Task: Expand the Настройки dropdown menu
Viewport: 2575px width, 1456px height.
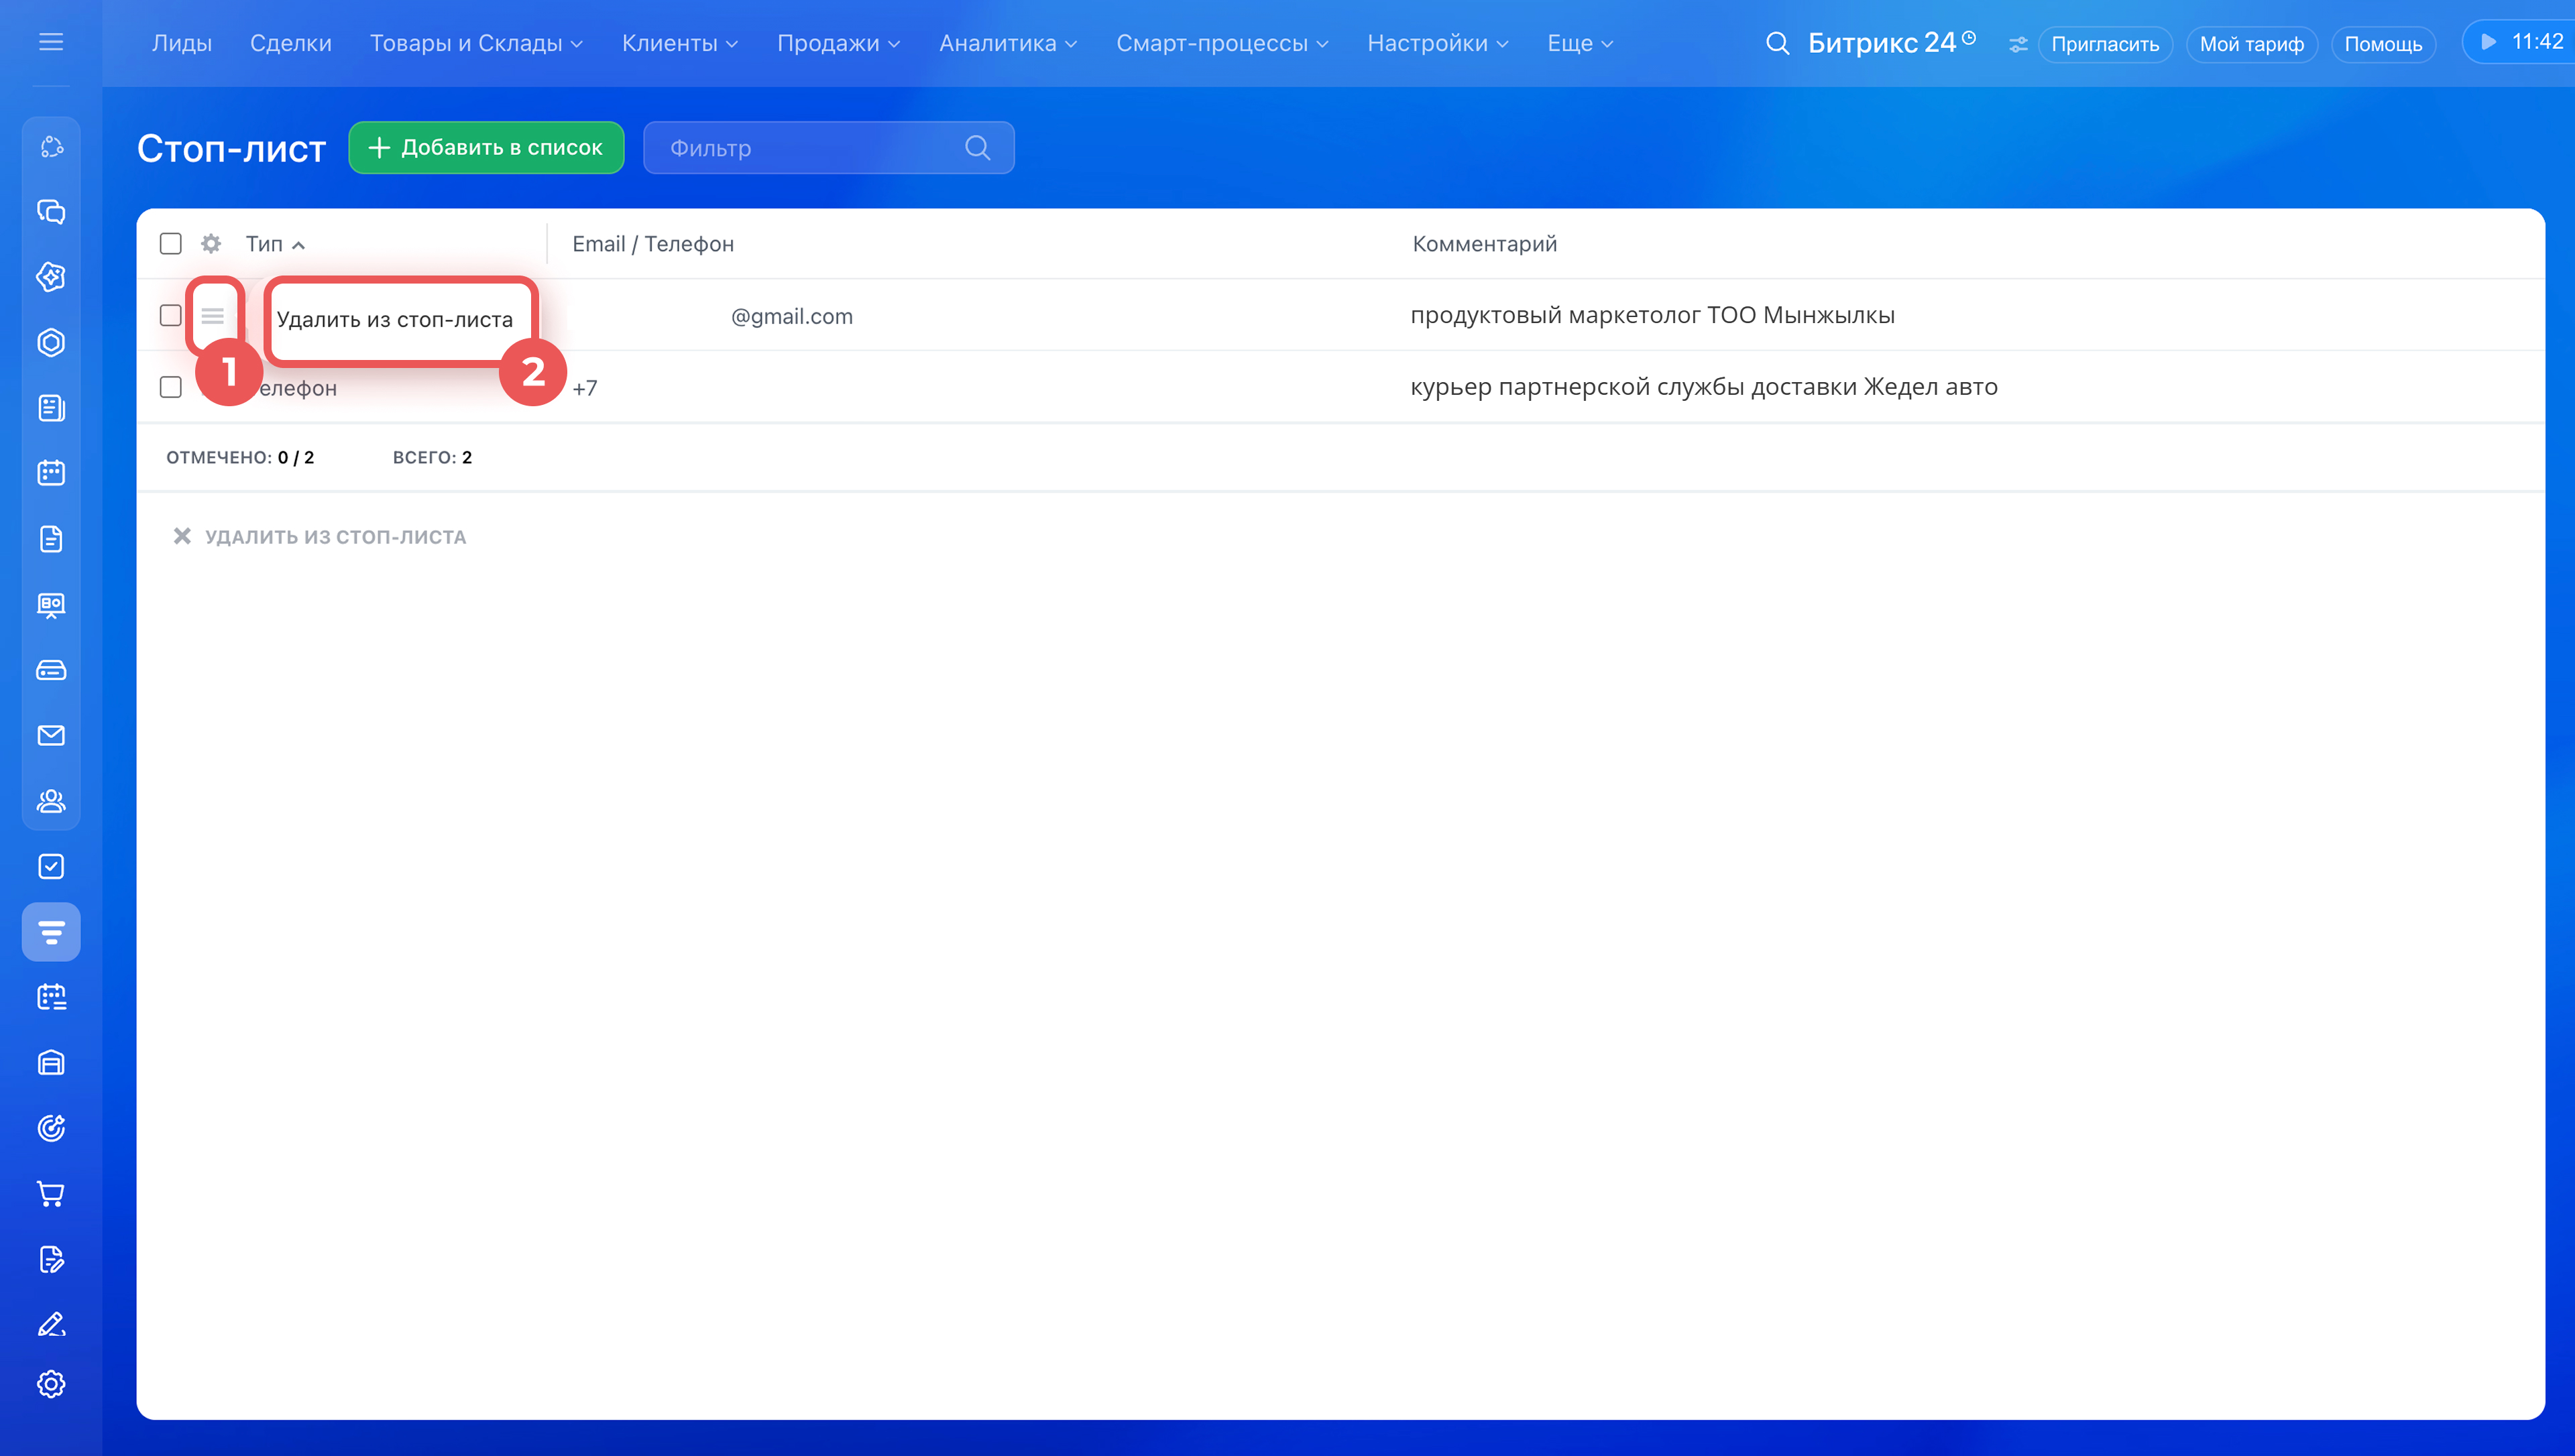Action: pos(1438,43)
